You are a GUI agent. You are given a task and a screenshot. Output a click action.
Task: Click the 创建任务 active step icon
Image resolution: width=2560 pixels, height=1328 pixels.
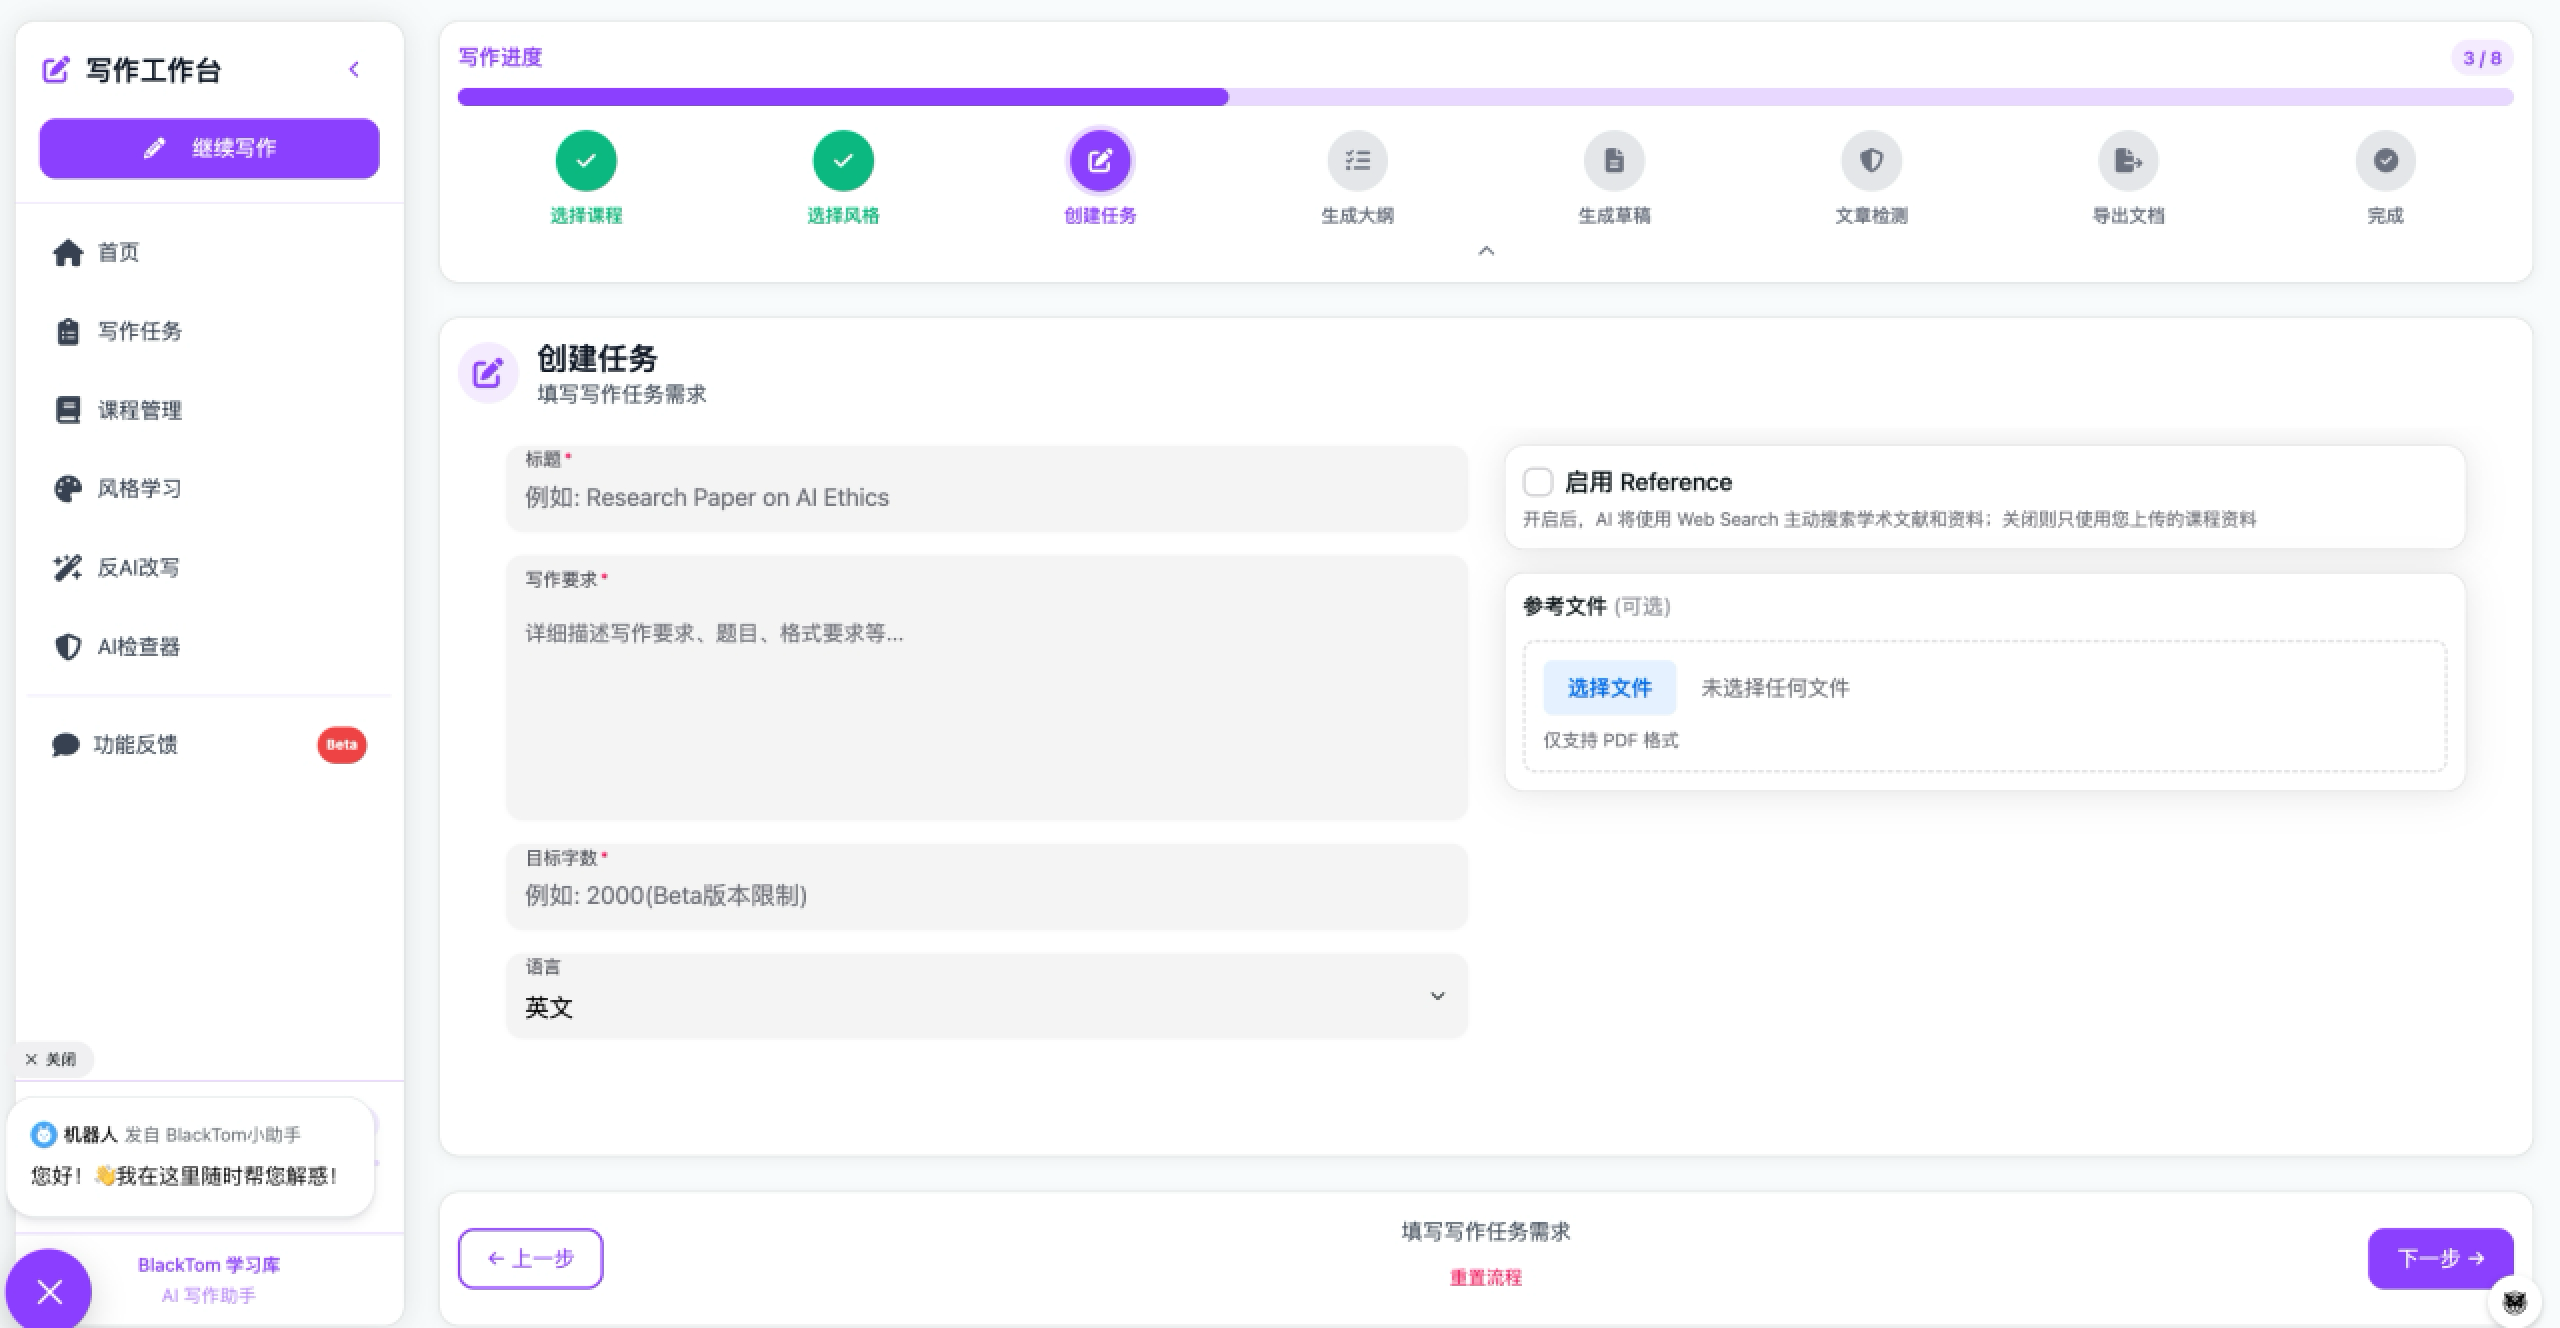coord(1100,161)
